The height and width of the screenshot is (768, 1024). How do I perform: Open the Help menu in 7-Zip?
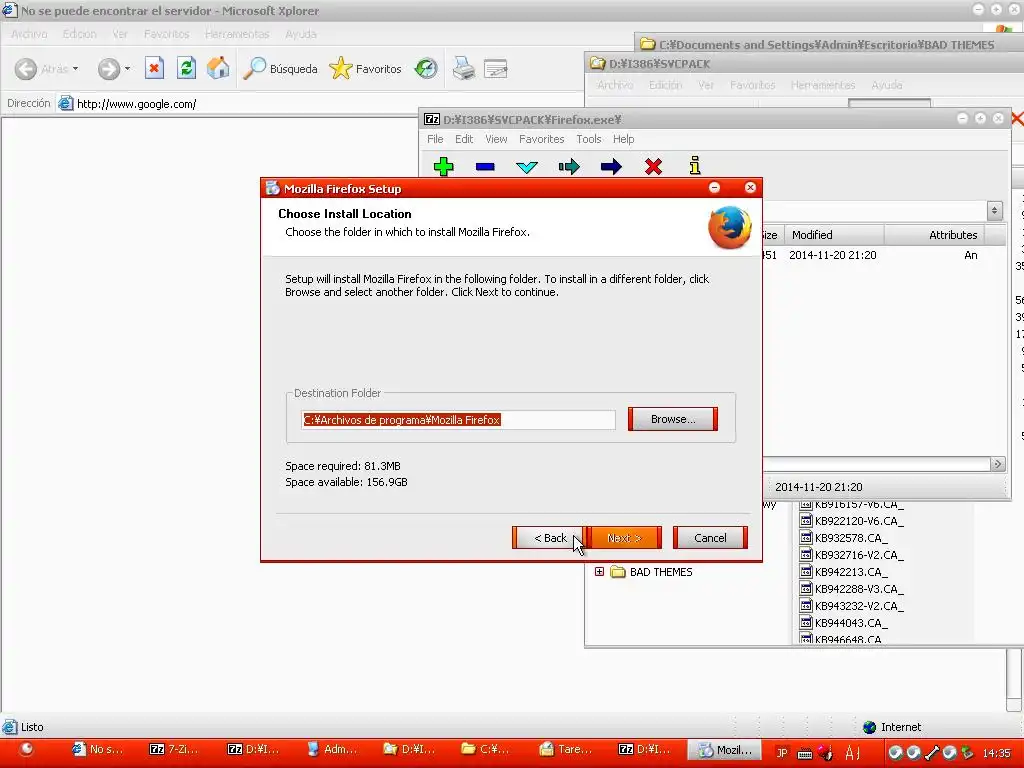(623, 139)
